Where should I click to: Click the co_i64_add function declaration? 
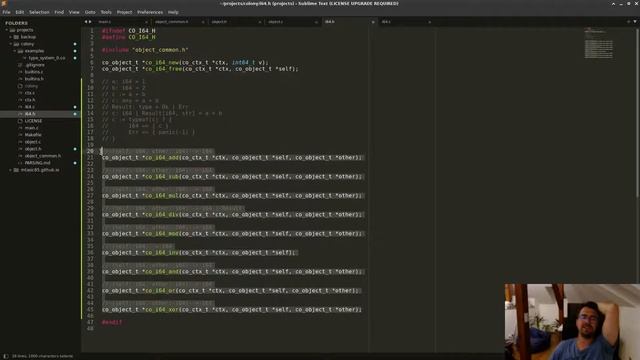[232, 158]
